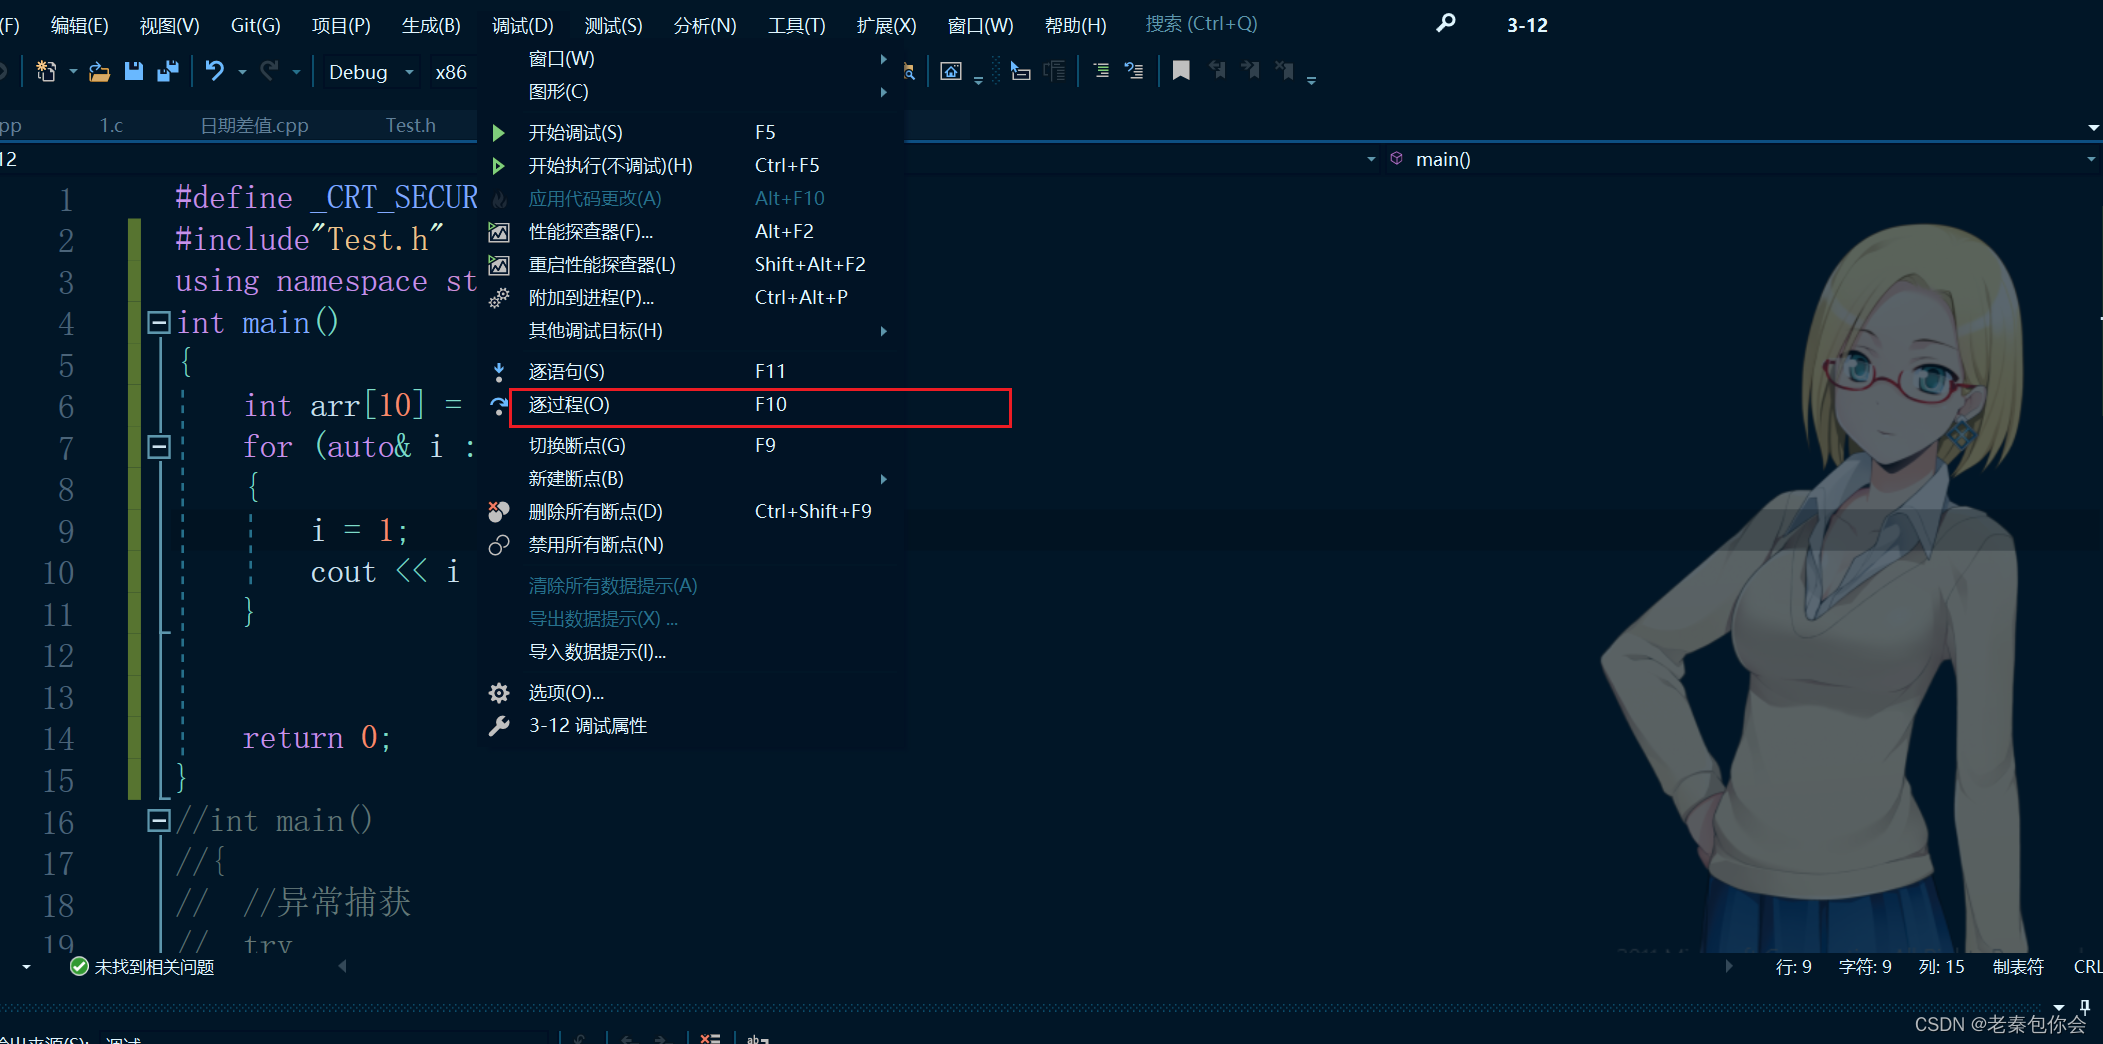This screenshot has height=1044, width=2103.
Task: Open the 生成(B) menu bar item
Action: [x=431, y=25]
